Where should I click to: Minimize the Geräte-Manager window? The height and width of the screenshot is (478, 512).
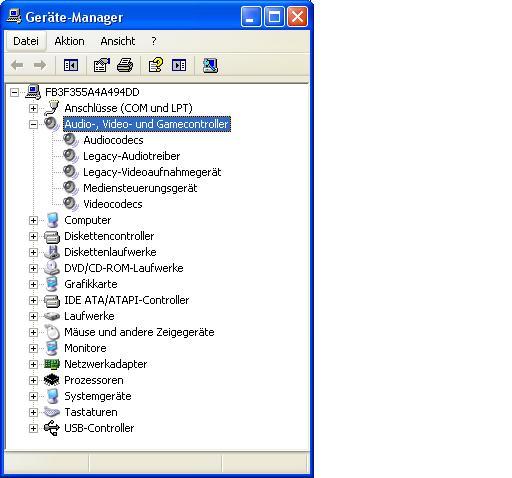[251, 17]
